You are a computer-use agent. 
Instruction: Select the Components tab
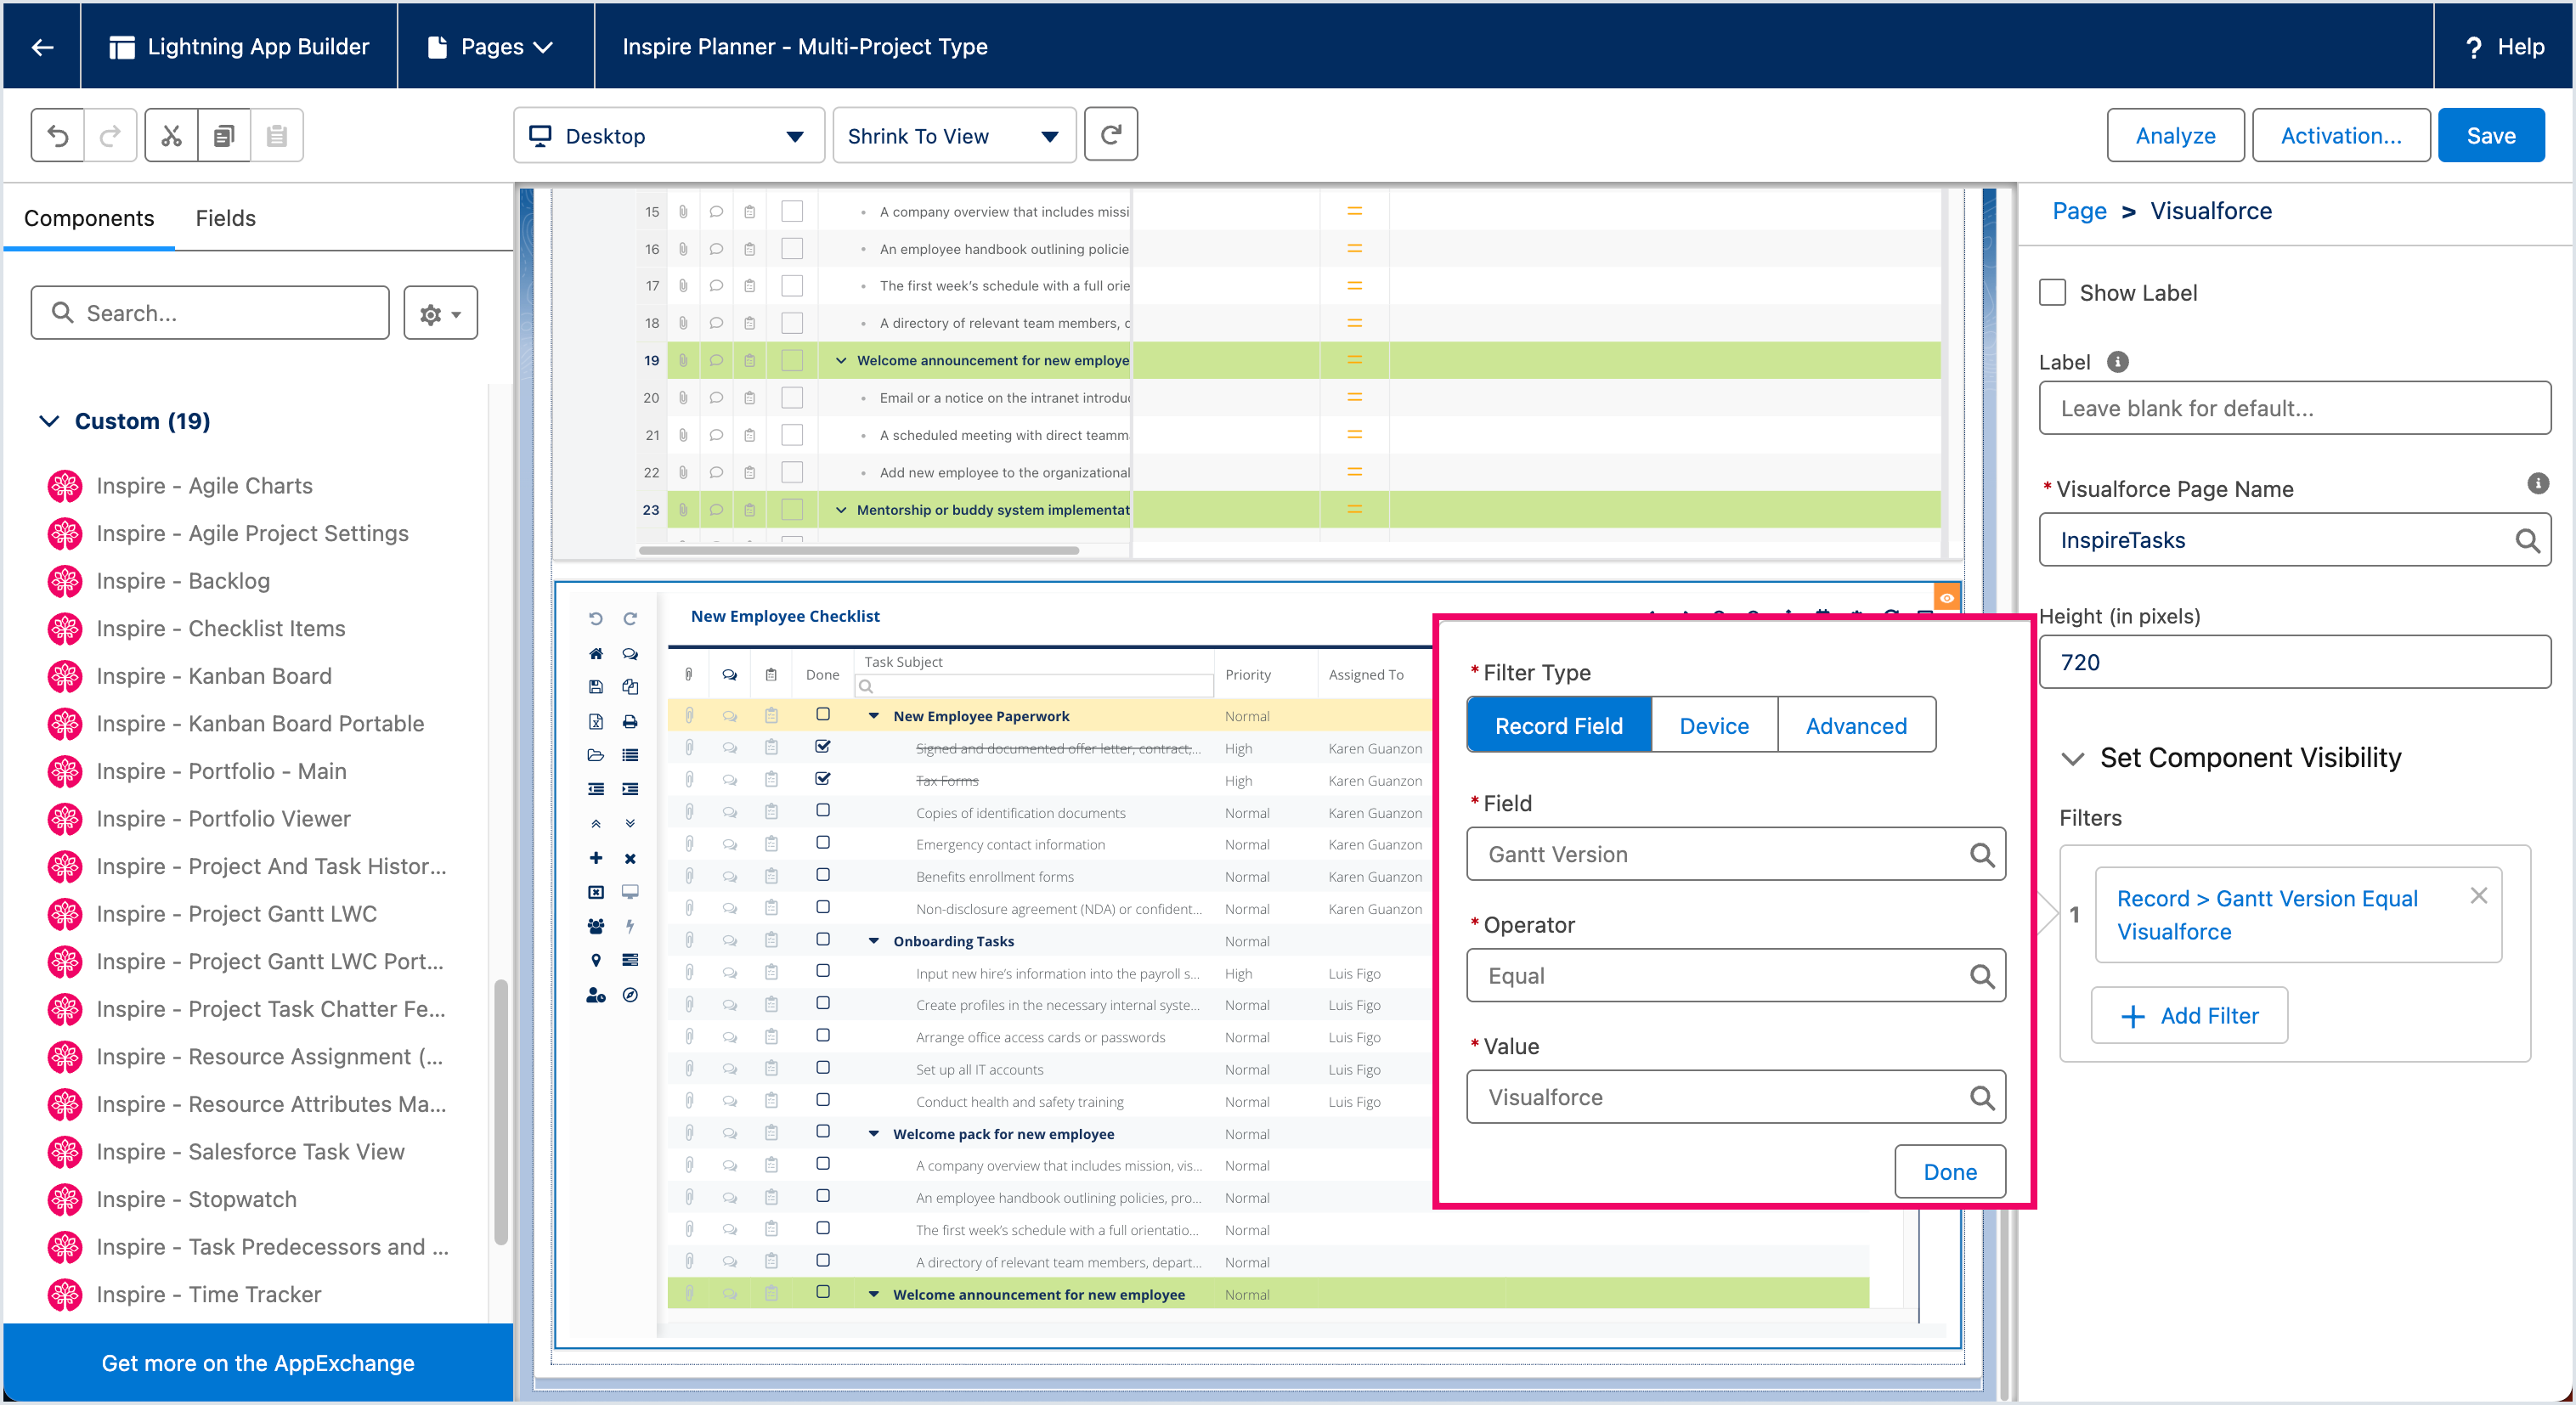[89, 218]
